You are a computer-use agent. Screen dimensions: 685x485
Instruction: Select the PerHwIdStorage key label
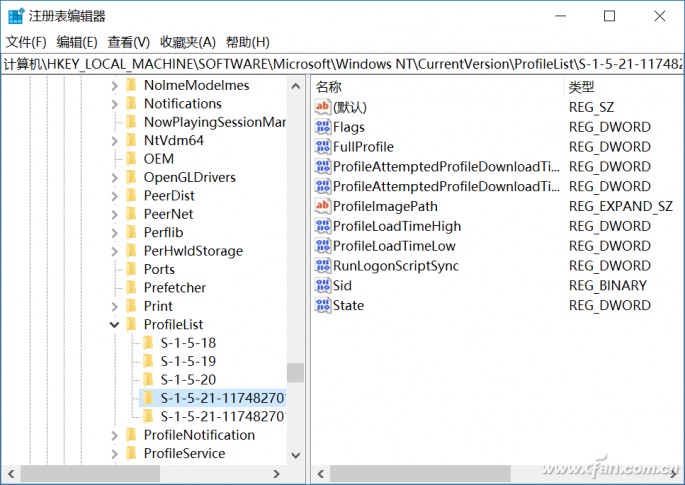pyautogui.click(x=193, y=251)
